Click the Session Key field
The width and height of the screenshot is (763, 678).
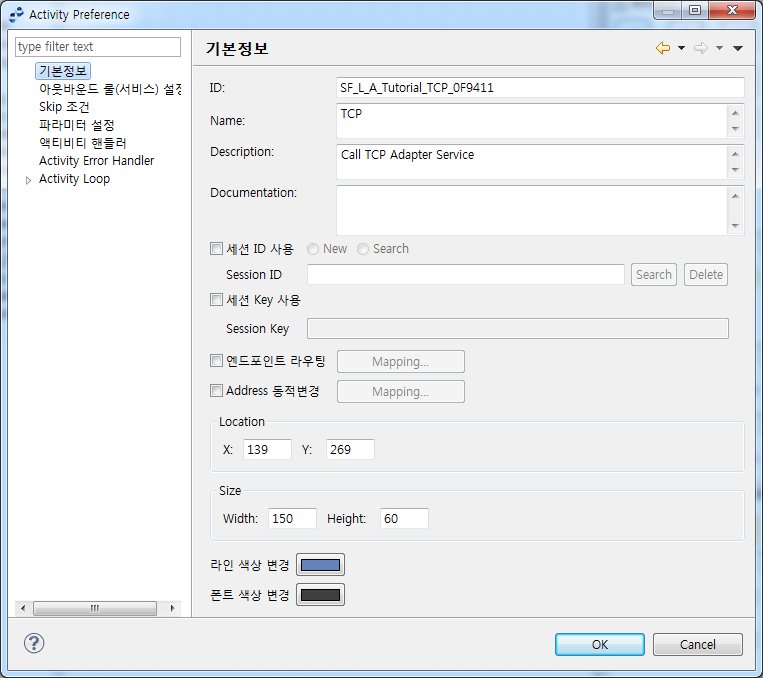[518, 329]
